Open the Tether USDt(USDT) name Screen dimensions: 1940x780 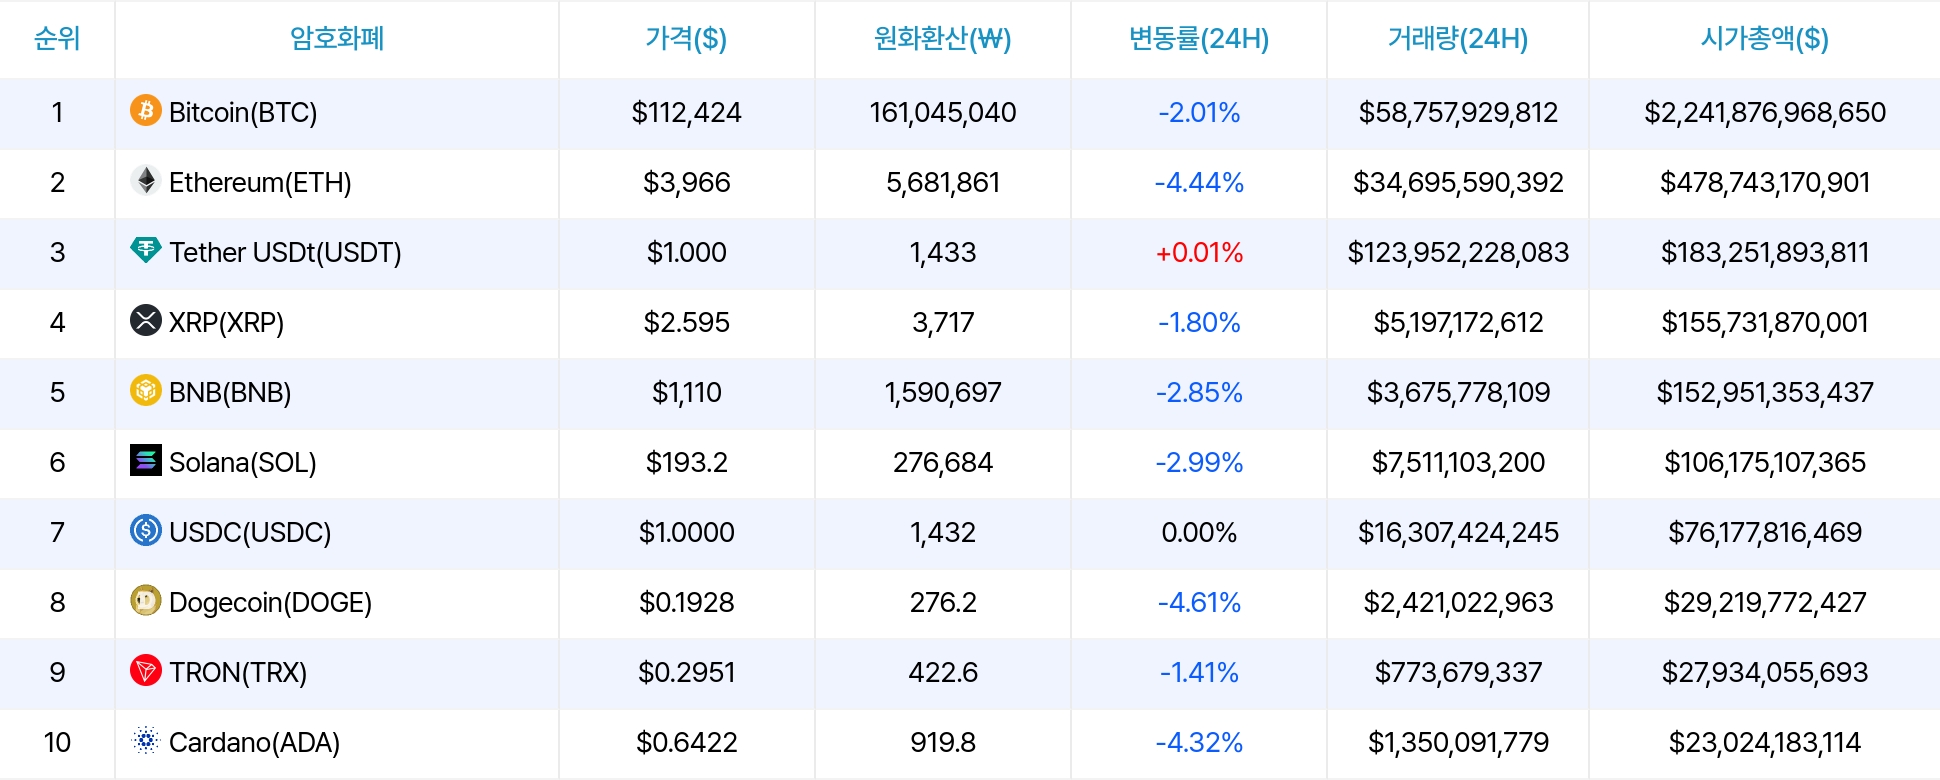tap(285, 253)
